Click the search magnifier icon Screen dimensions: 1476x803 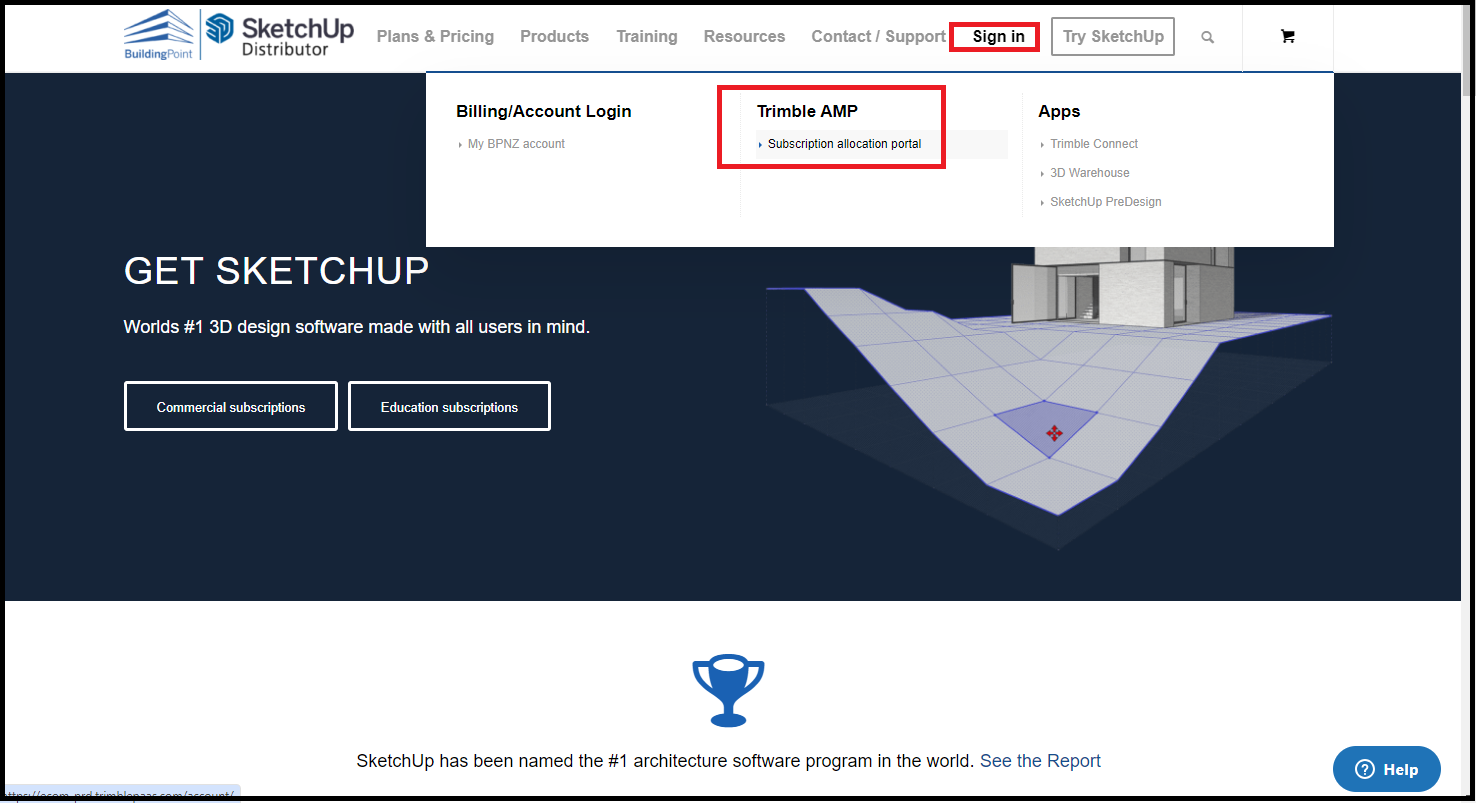point(1207,37)
